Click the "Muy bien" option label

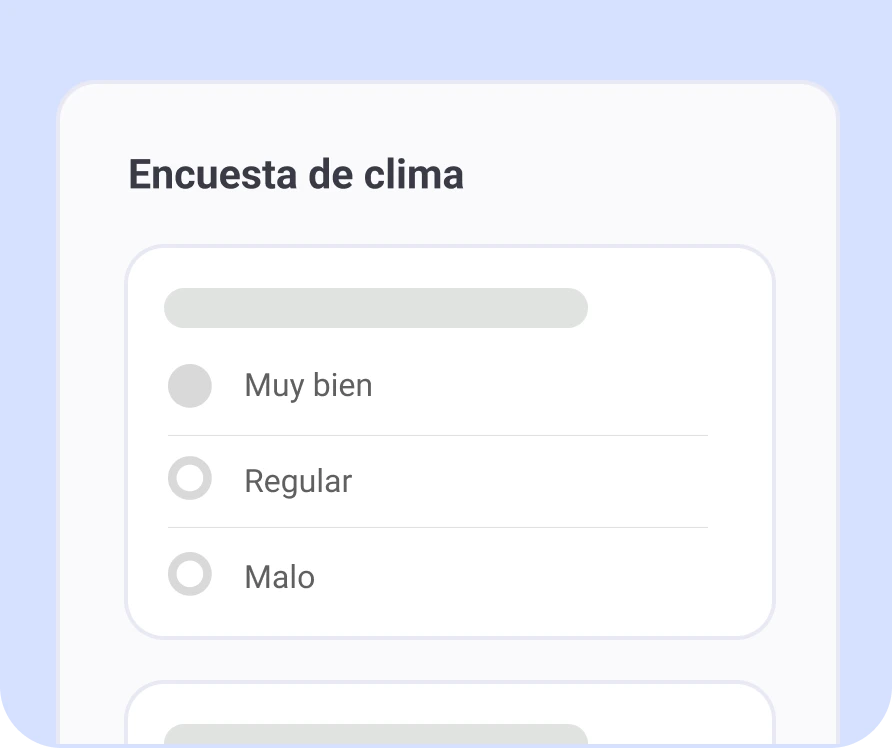[308, 385]
